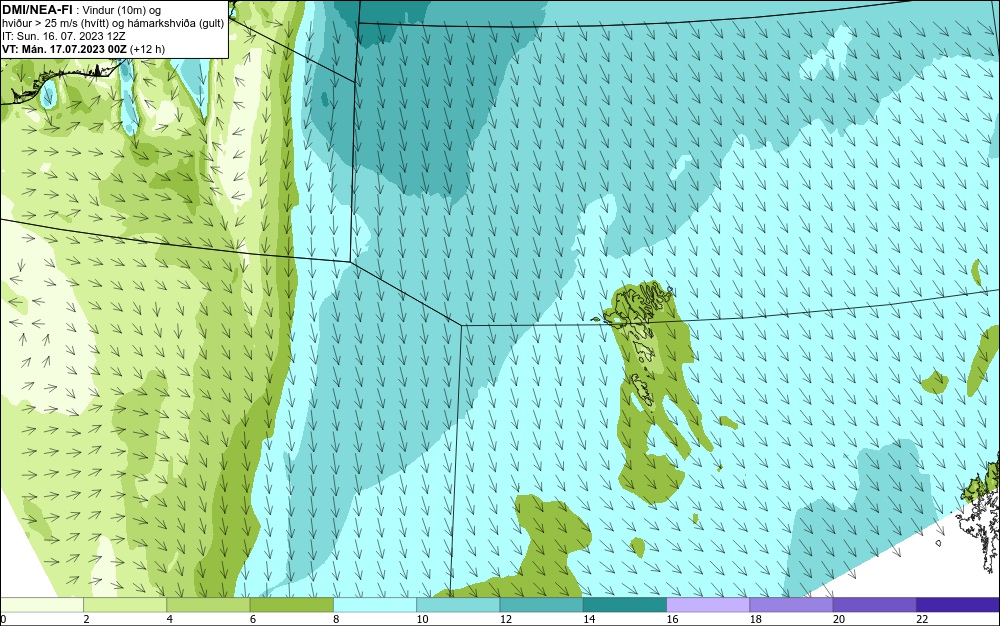Click the legend scale label '22'

tap(922, 619)
